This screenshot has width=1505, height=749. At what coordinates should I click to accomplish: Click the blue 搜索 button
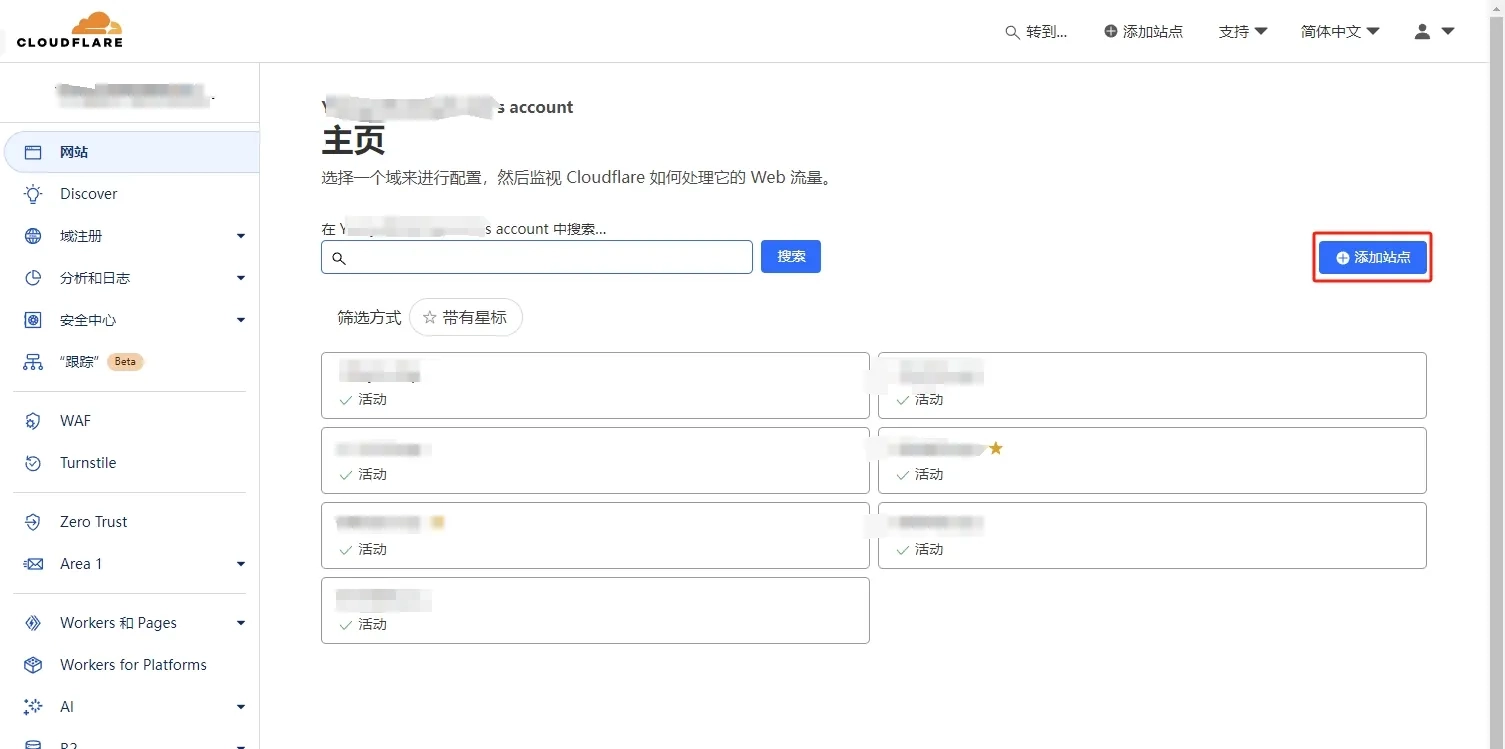click(x=791, y=256)
